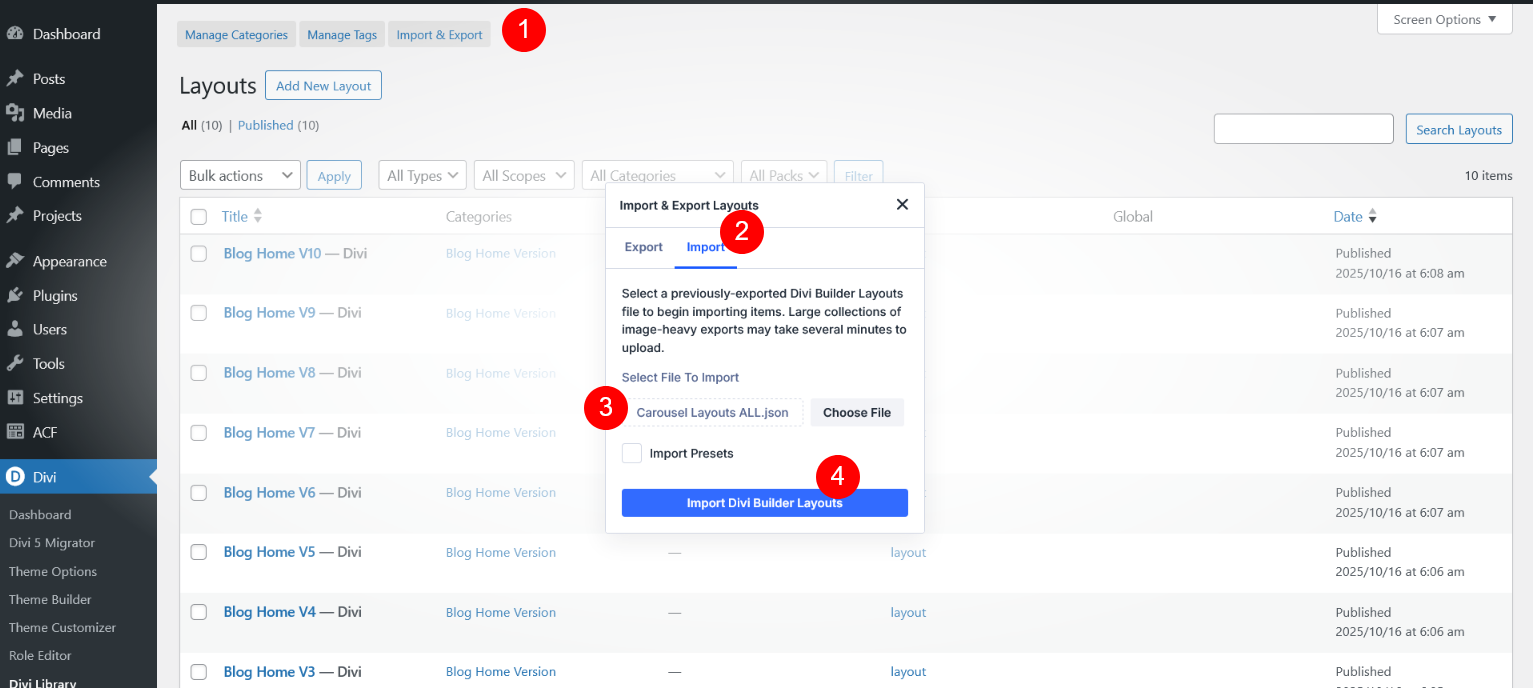Click the Media icon in sidebar
The image size is (1533, 688).
pyautogui.click(x=15, y=112)
